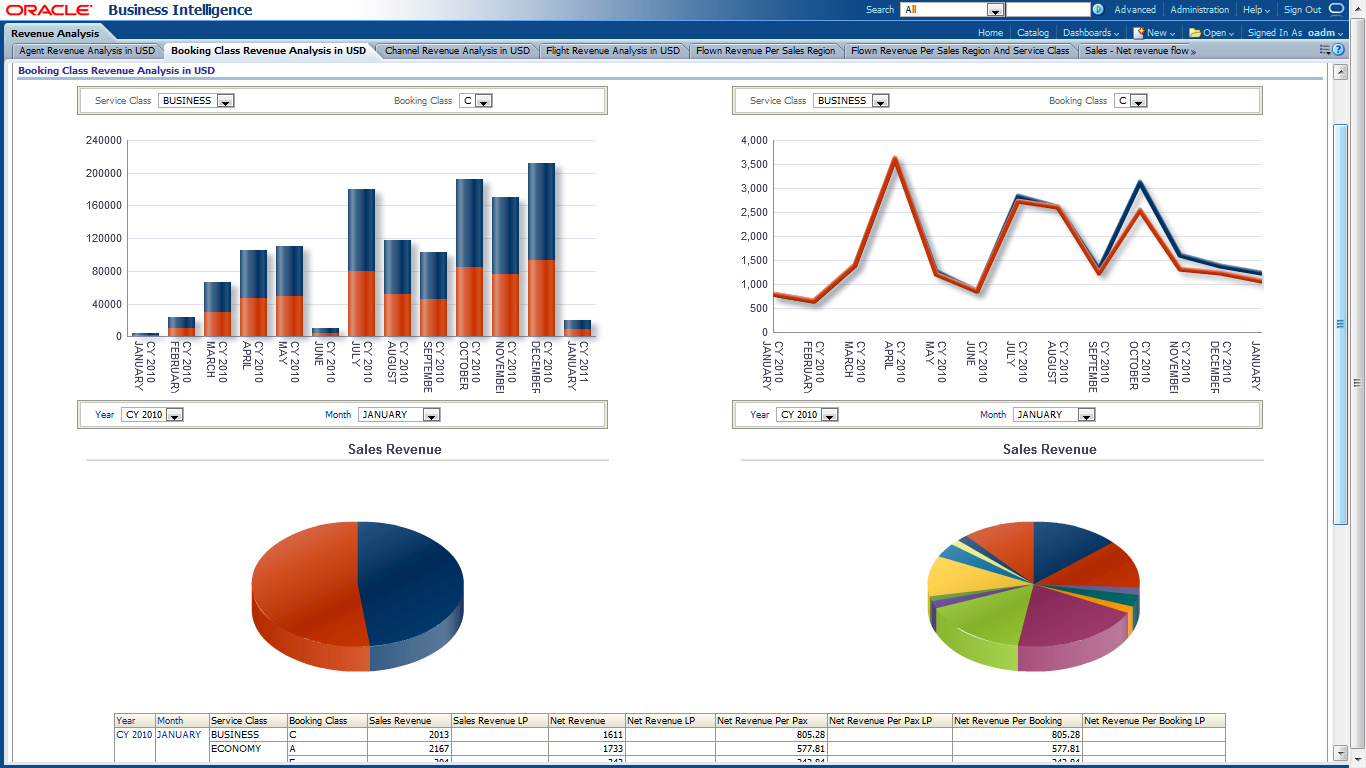Image resolution: width=1366 pixels, height=768 pixels.
Task: Go to the Catalog link
Action: (x=1033, y=33)
